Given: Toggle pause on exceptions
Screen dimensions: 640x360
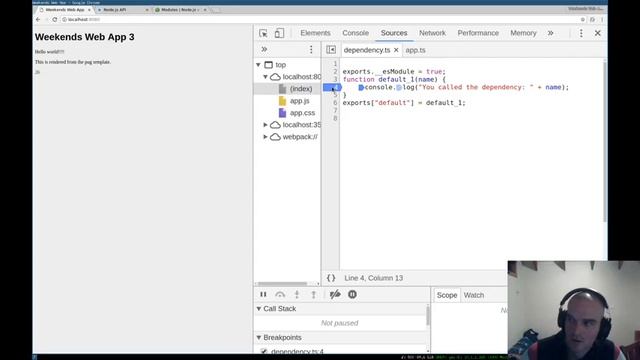Looking at the screenshot, I should 352,294.
